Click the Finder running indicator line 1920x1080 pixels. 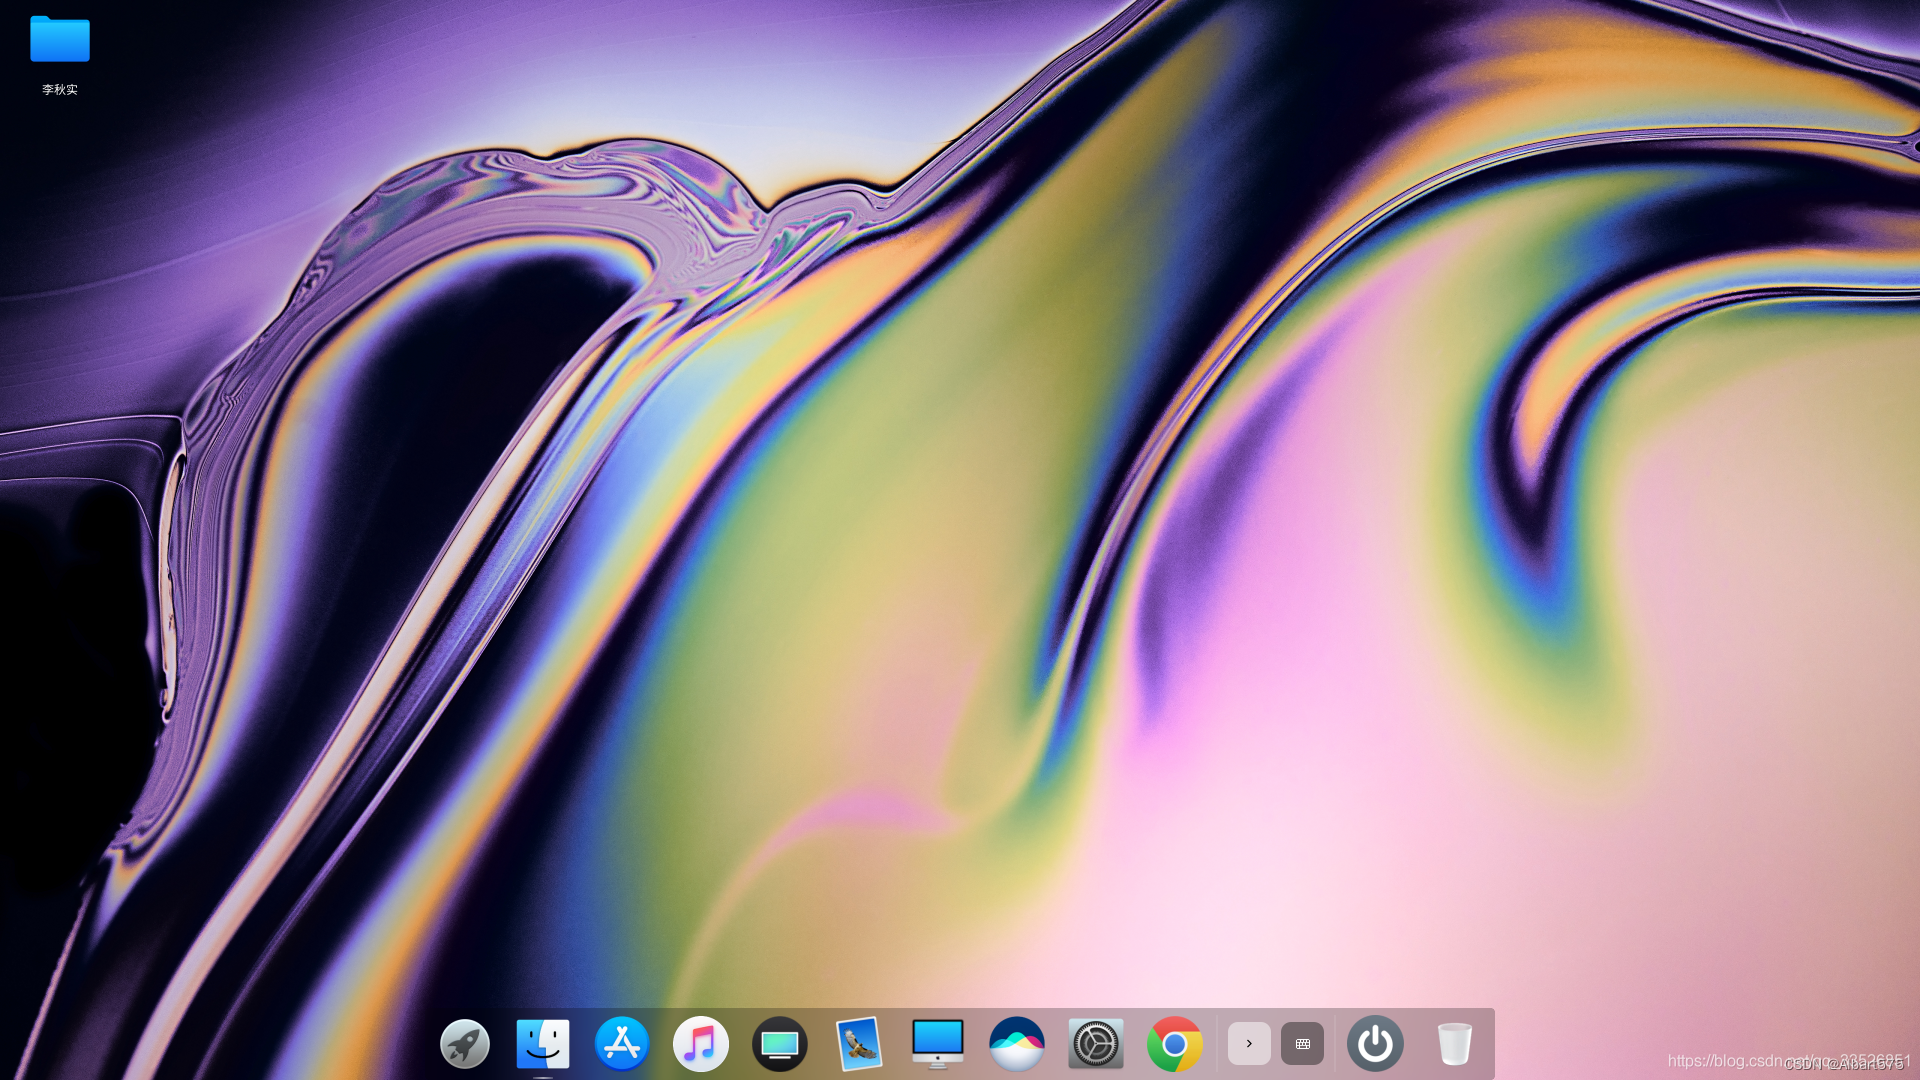pyautogui.click(x=543, y=1077)
